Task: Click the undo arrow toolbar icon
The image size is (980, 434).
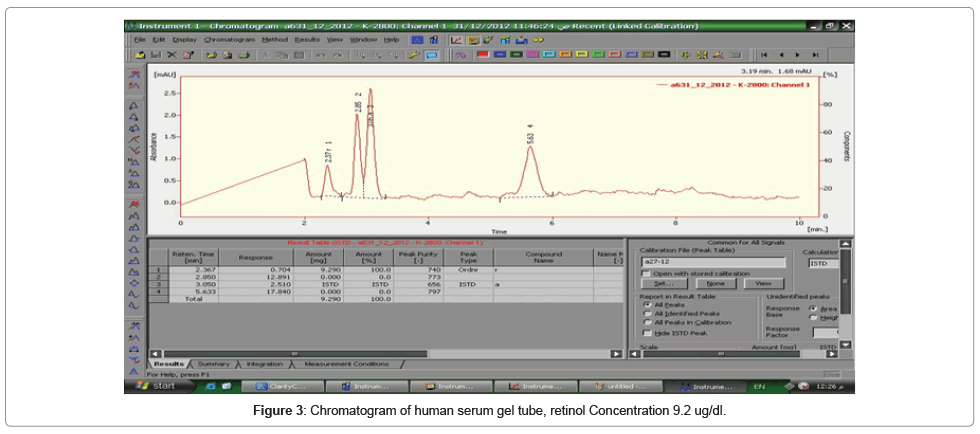Action: click(x=321, y=54)
